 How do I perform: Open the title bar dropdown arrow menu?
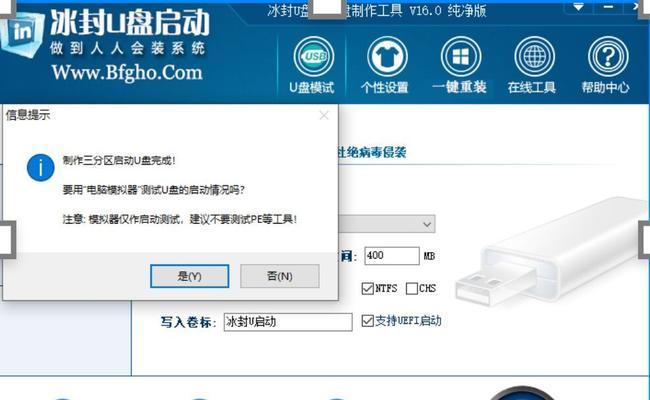(x=578, y=7)
